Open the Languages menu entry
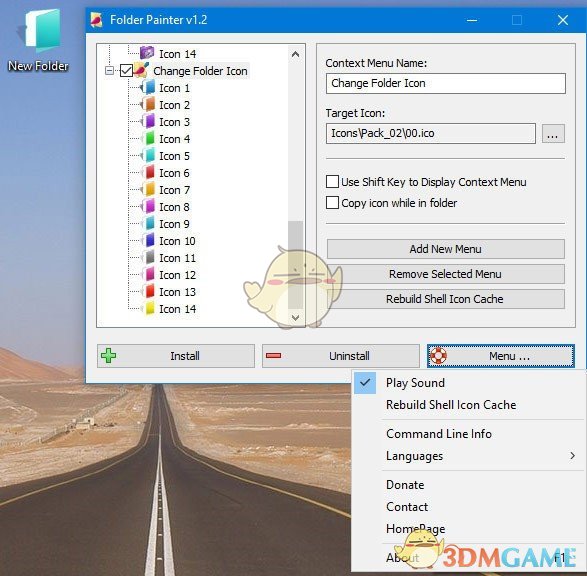This screenshot has width=587, height=576. pyautogui.click(x=414, y=456)
